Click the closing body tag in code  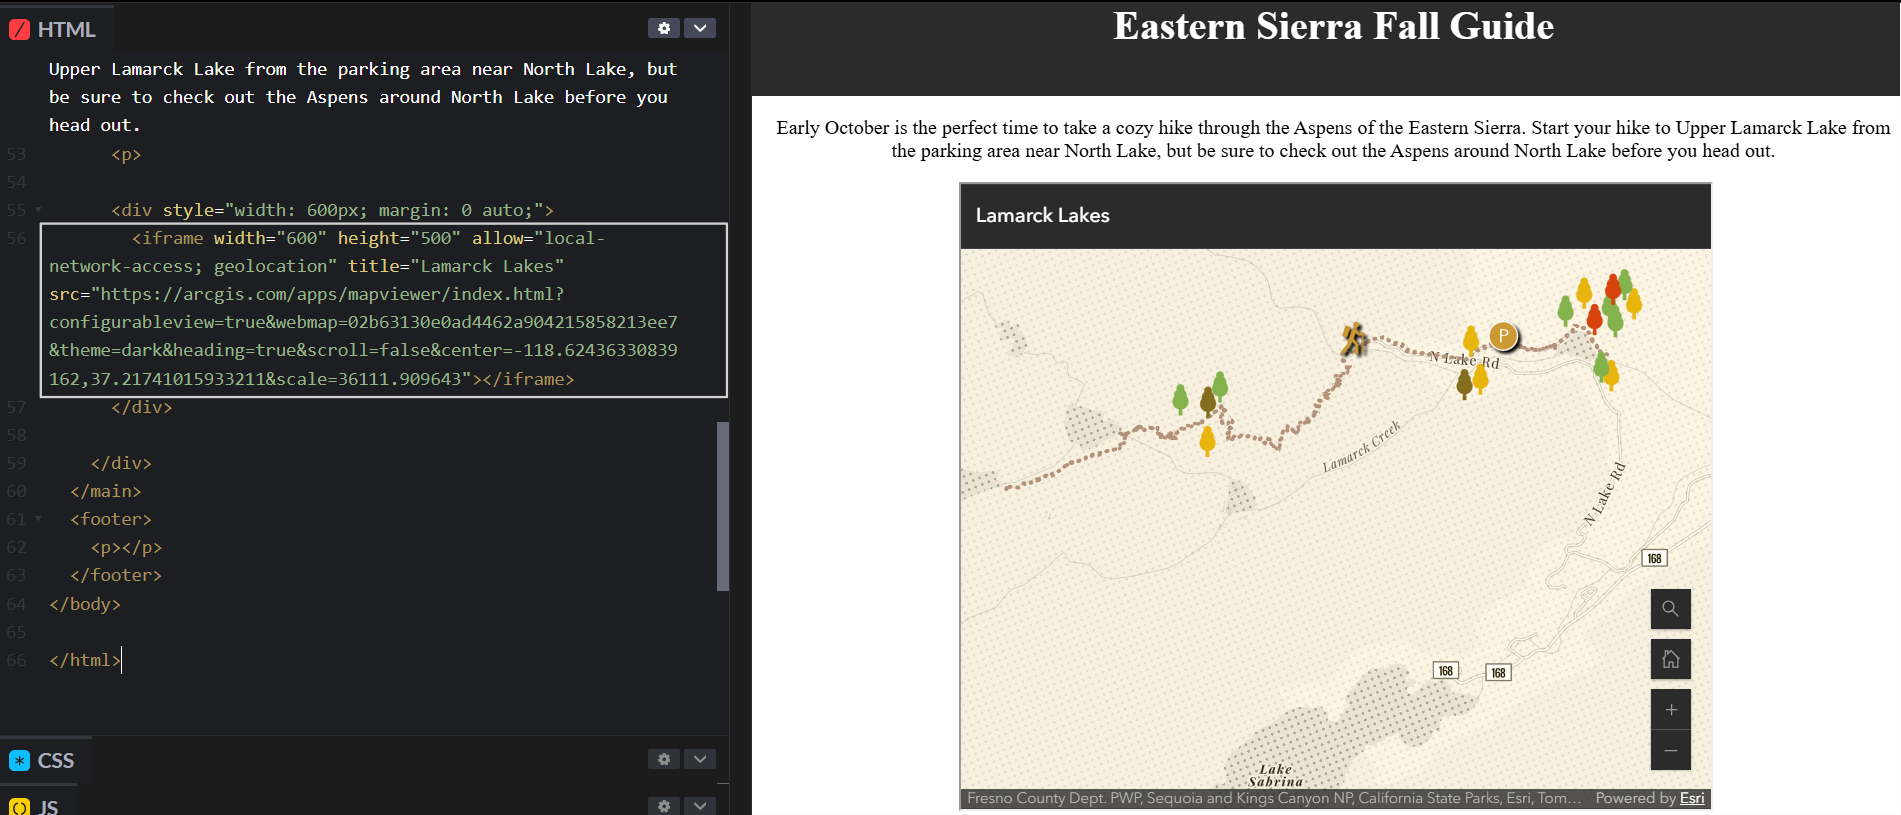click(x=85, y=604)
